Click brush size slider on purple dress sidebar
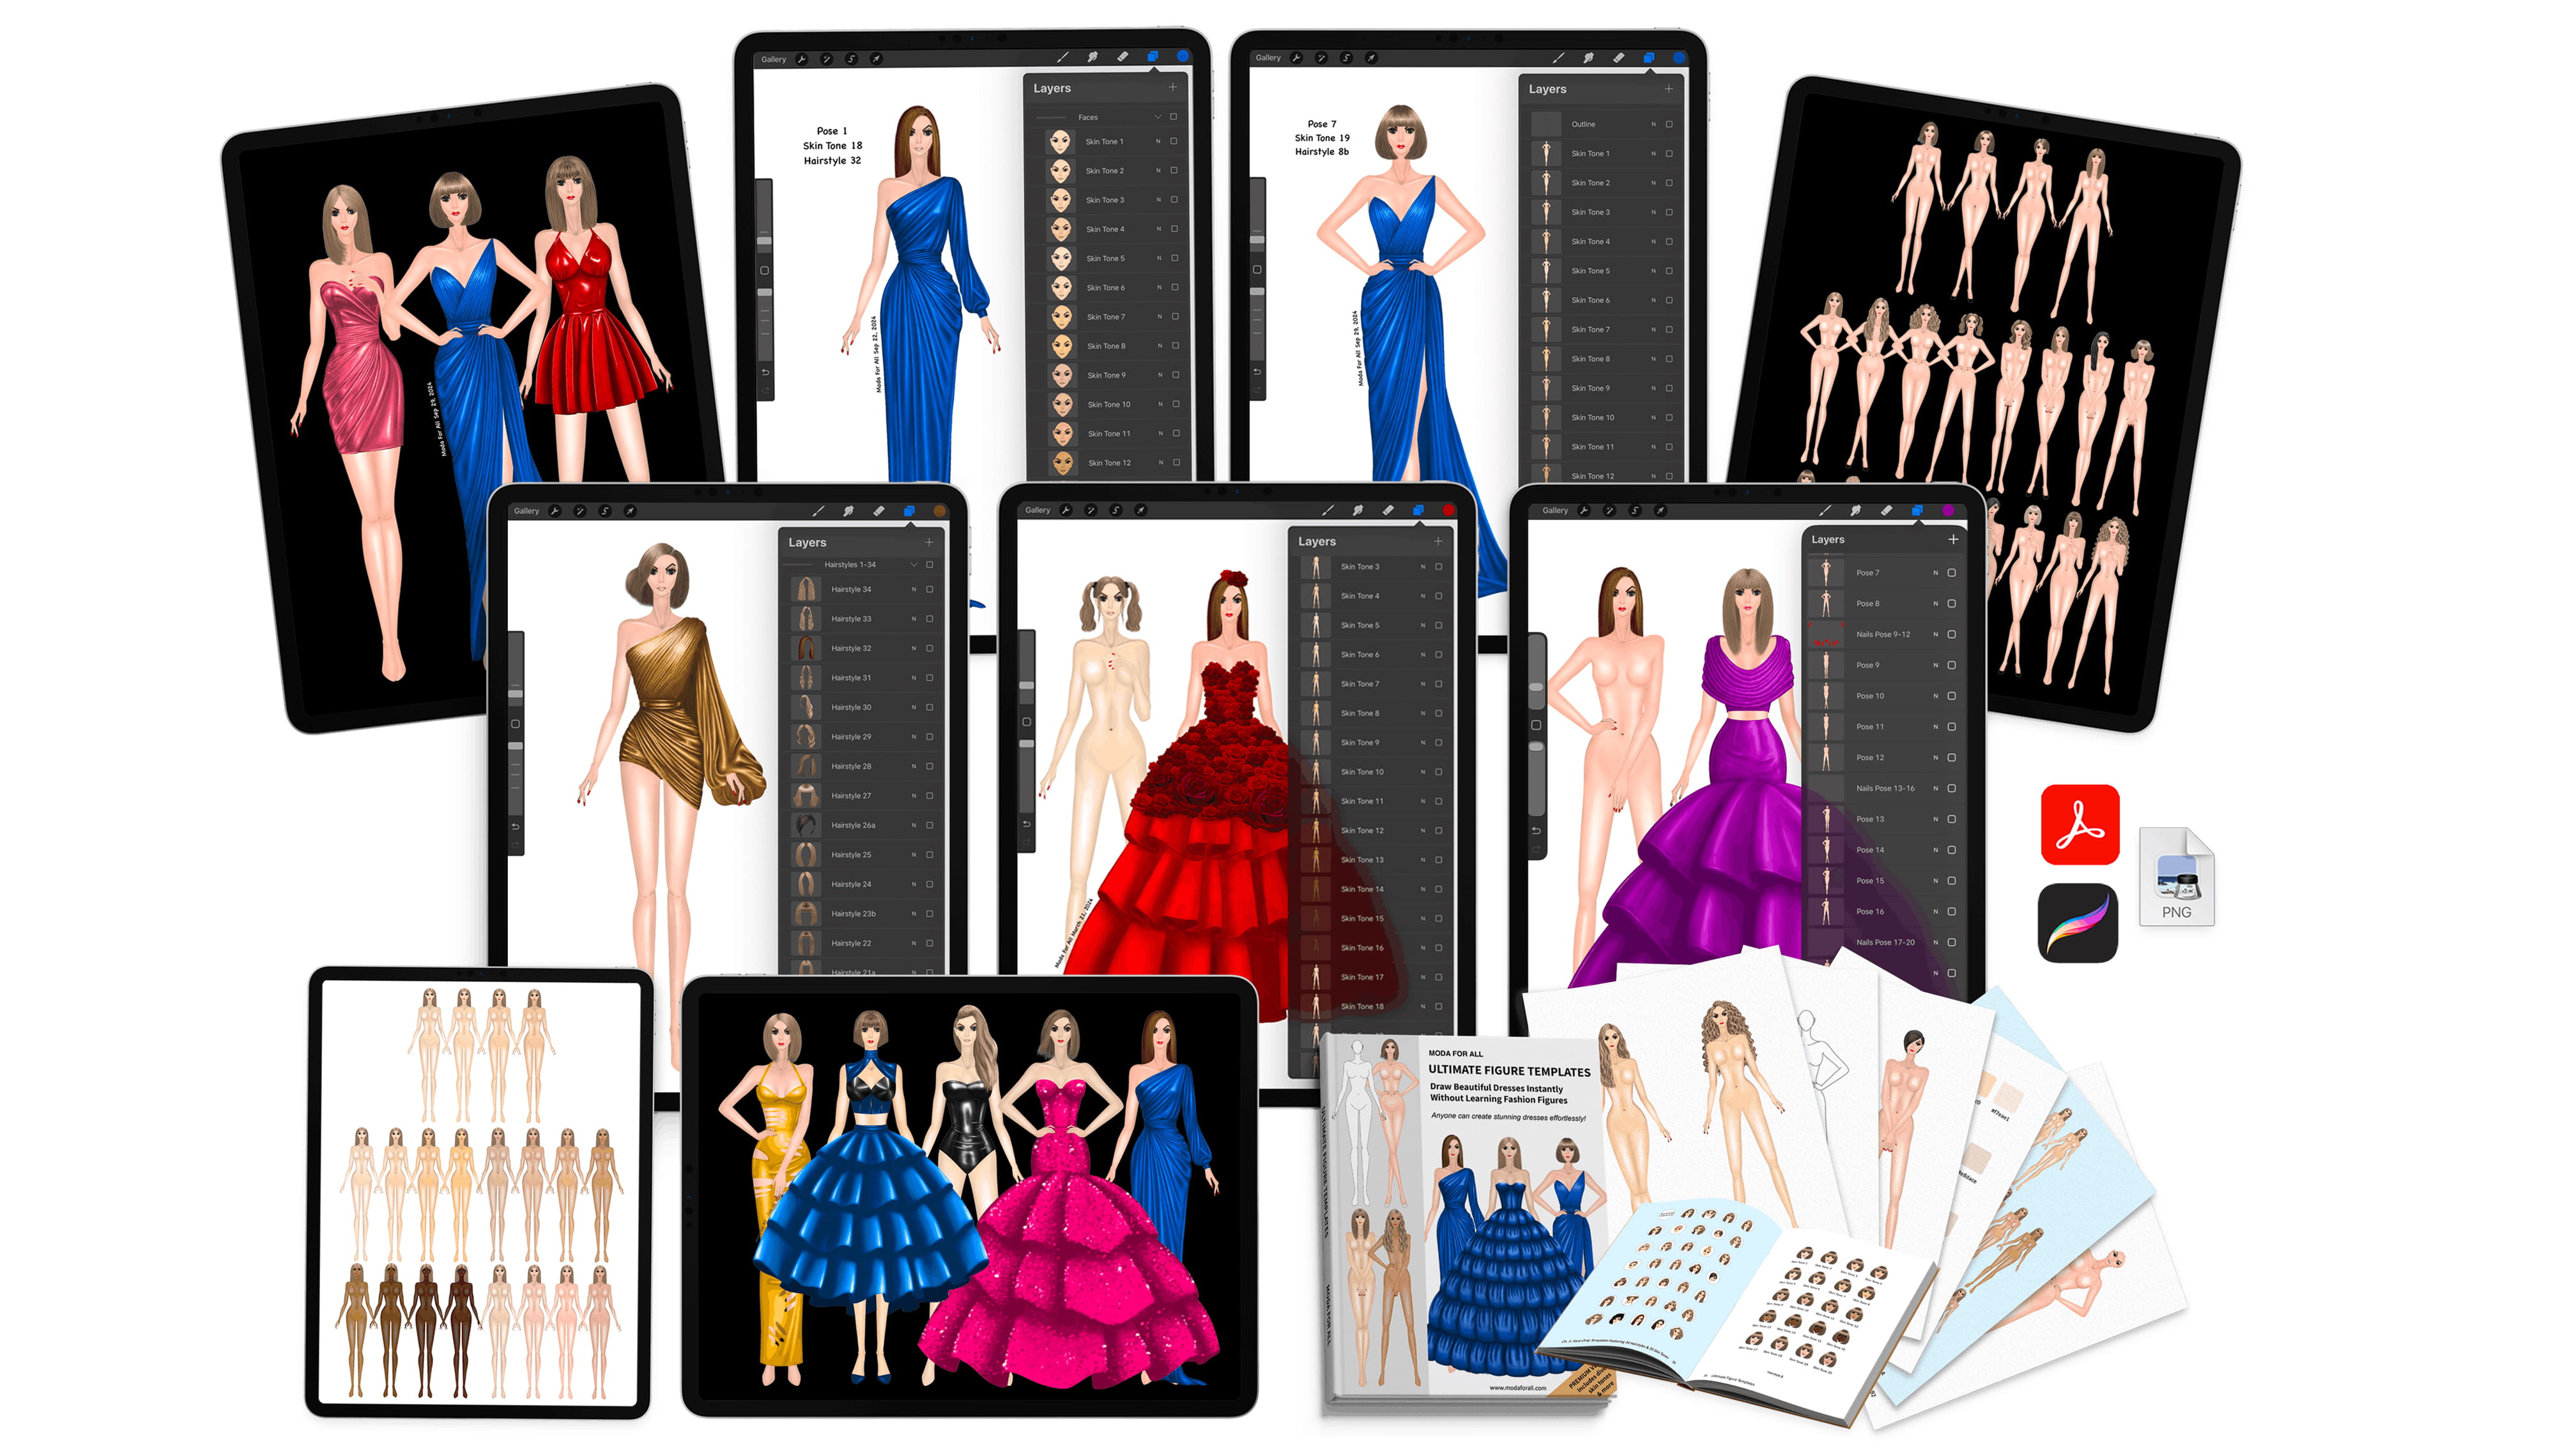 1537,673
